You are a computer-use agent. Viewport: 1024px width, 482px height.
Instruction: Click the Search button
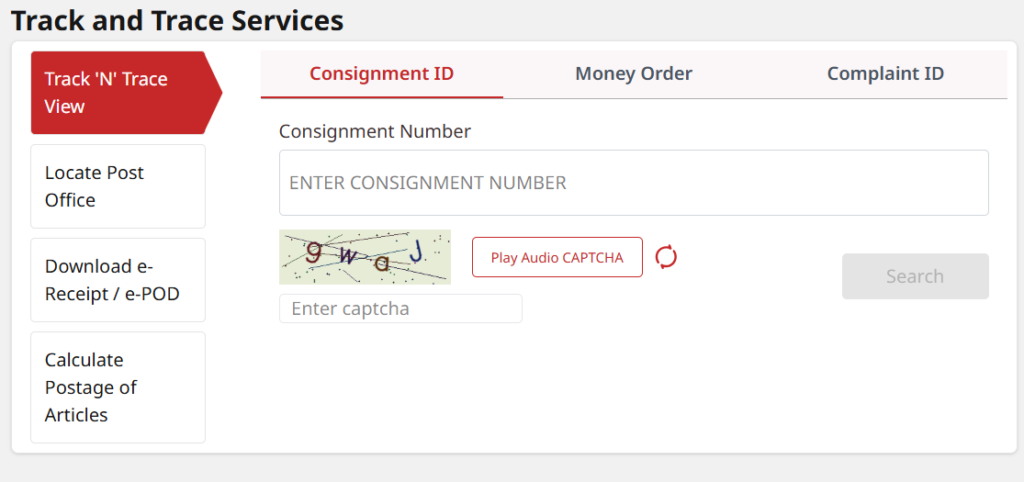[x=915, y=276]
